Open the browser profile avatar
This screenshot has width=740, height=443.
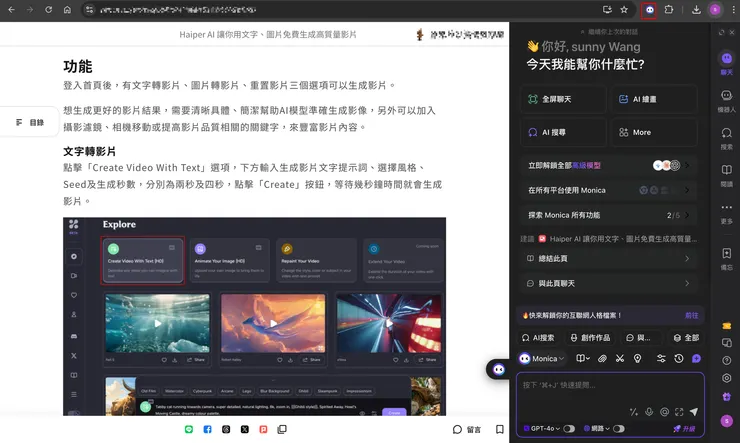(x=715, y=9)
